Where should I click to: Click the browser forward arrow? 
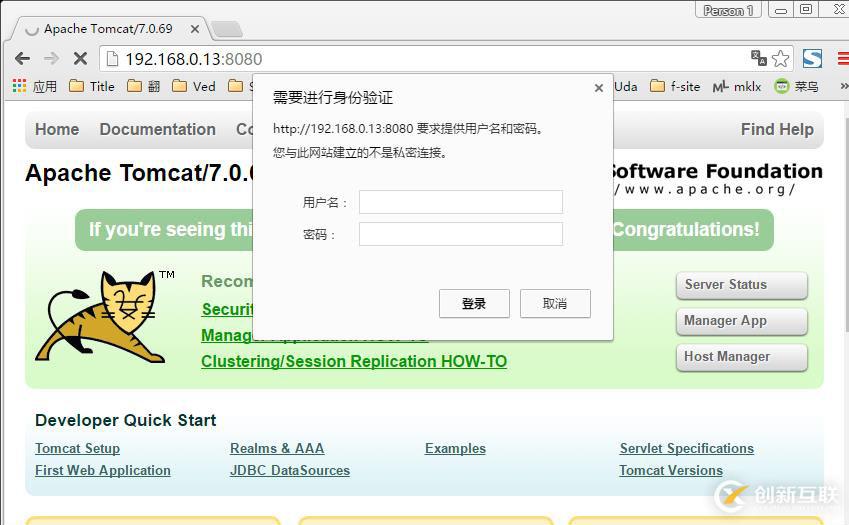point(51,58)
